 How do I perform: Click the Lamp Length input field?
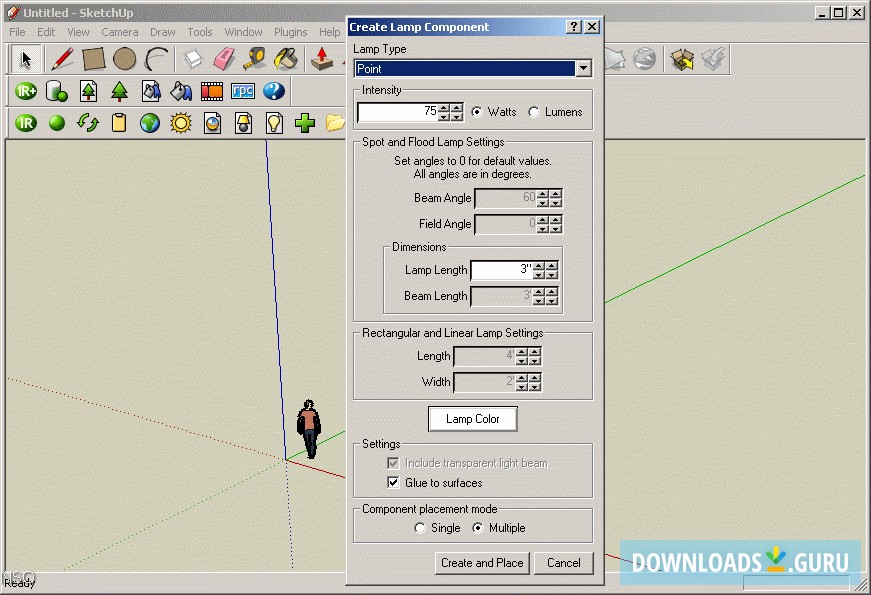tap(501, 270)
